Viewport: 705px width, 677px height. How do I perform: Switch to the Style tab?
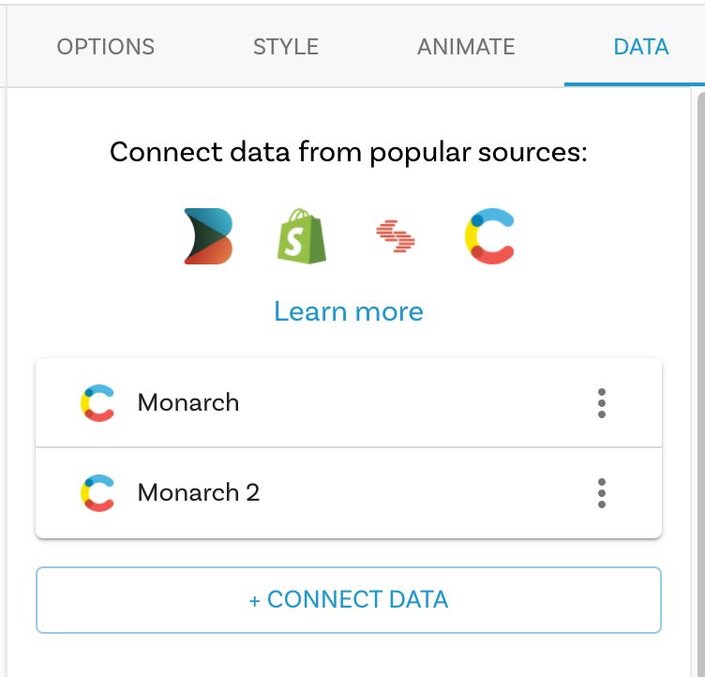coord(286,47)
